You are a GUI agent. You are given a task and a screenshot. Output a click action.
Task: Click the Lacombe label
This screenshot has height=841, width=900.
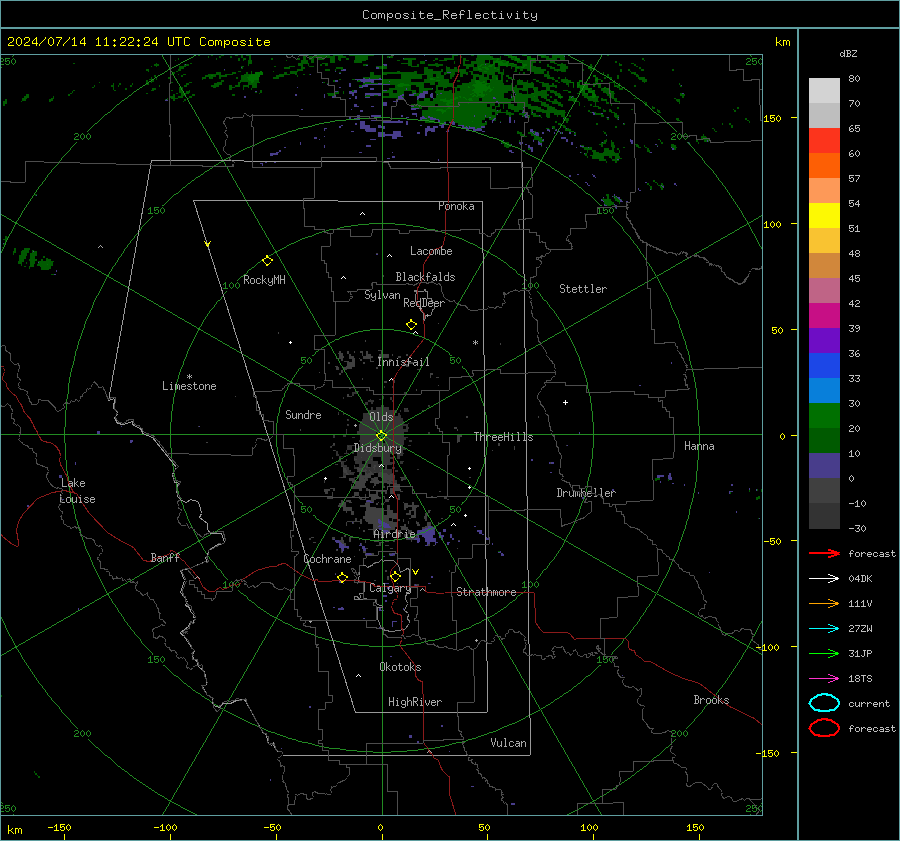[431, 251]
